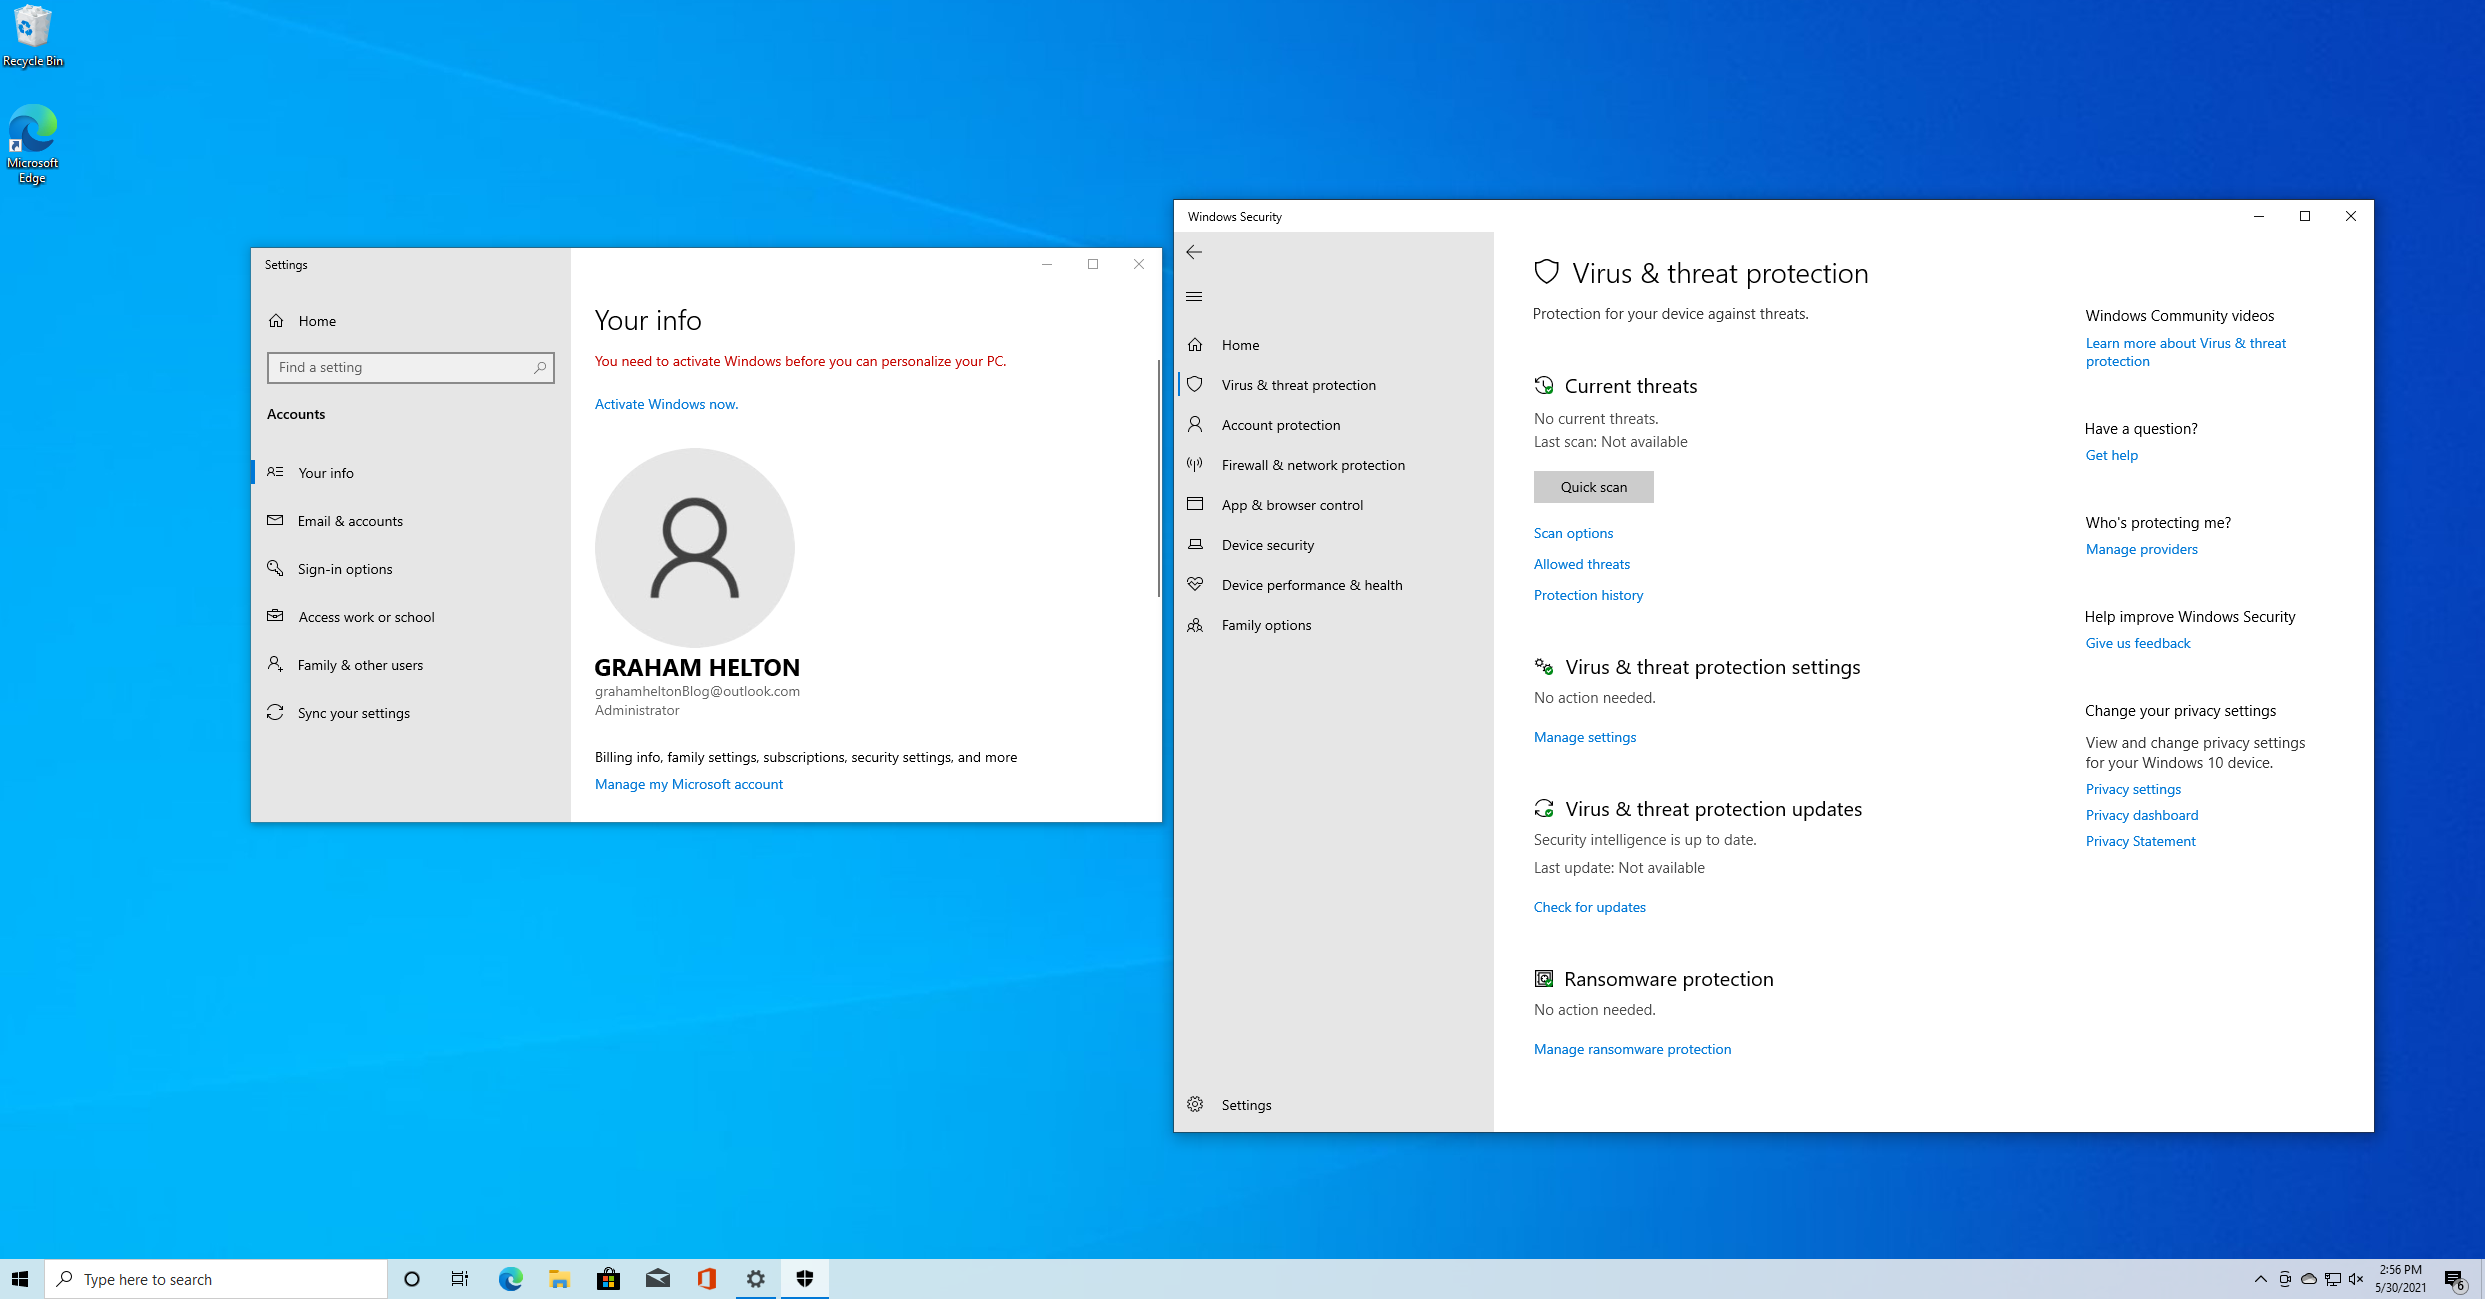Screen dimensions: 2485x1299
Task: Click the user profile avatar picture
Action: coord(694,548)
